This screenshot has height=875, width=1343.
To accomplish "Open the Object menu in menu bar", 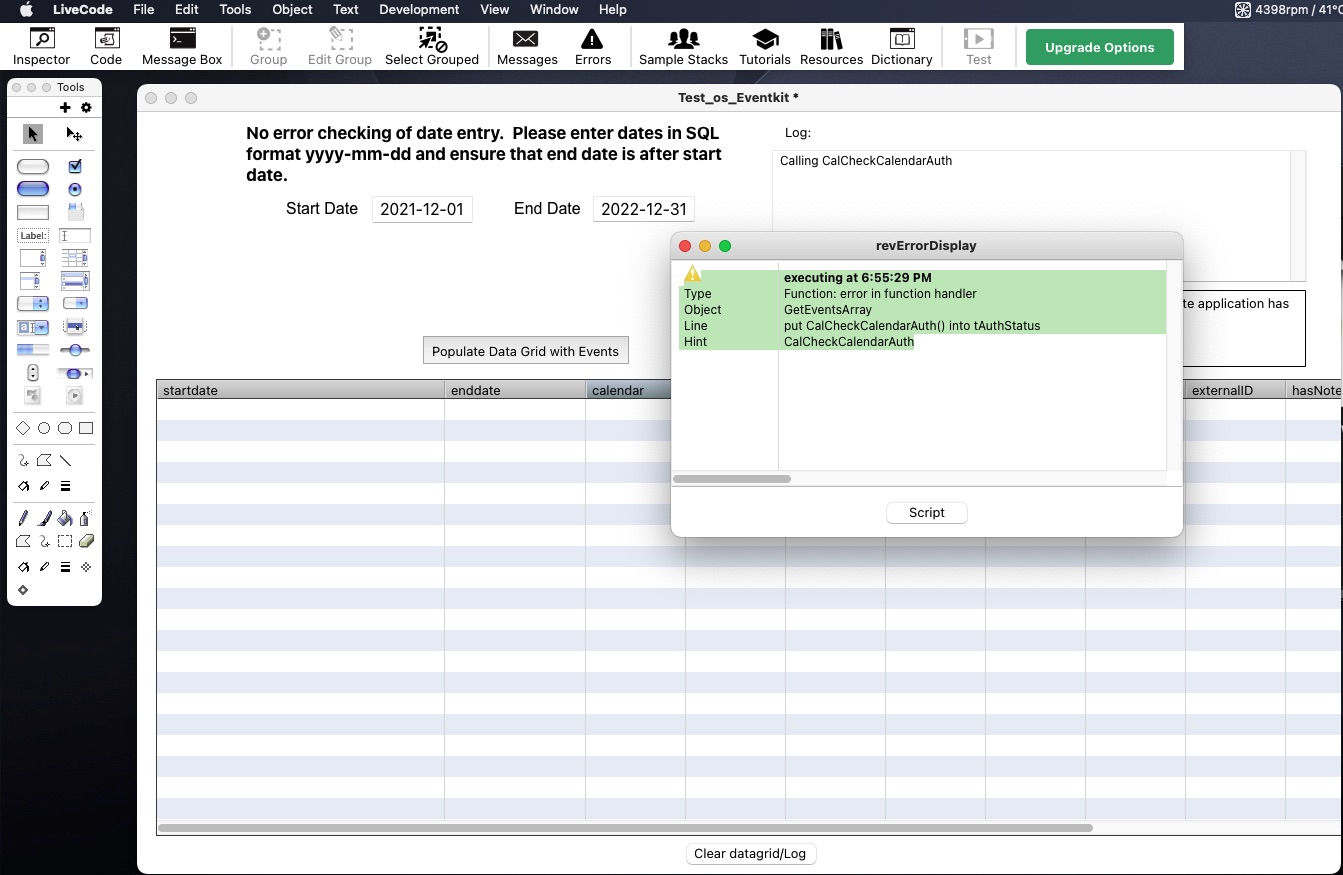I will click(293, 10).
